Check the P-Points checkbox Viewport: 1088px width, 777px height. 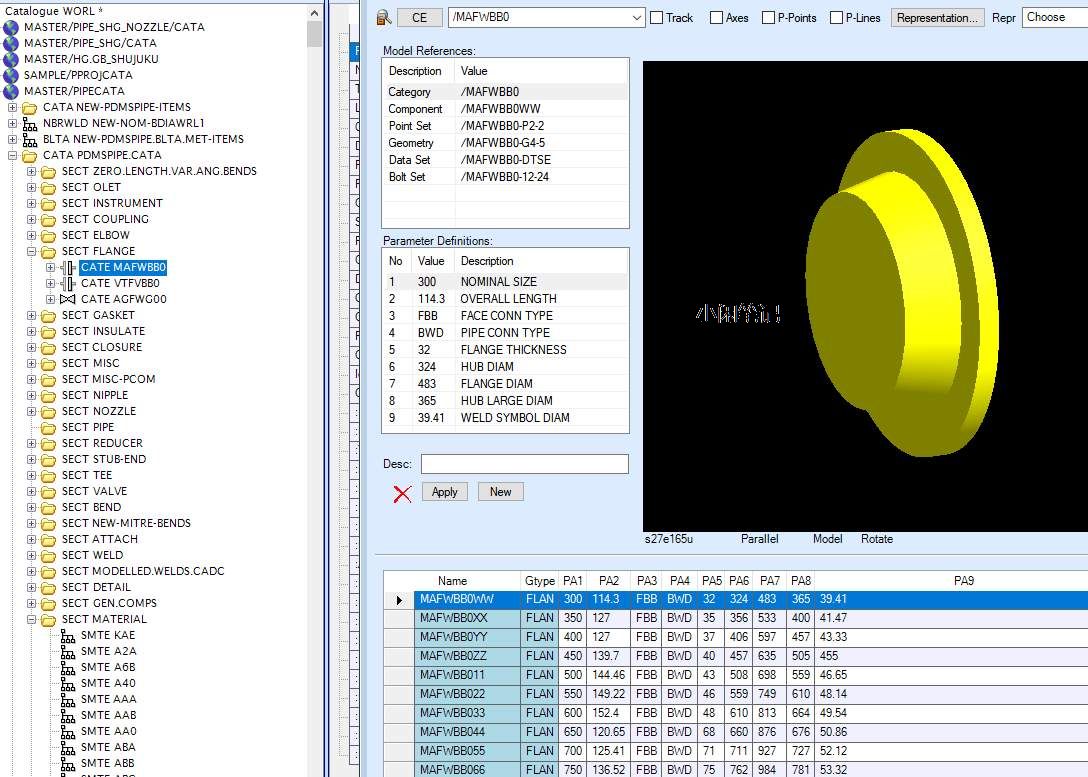tap(768, 18)
